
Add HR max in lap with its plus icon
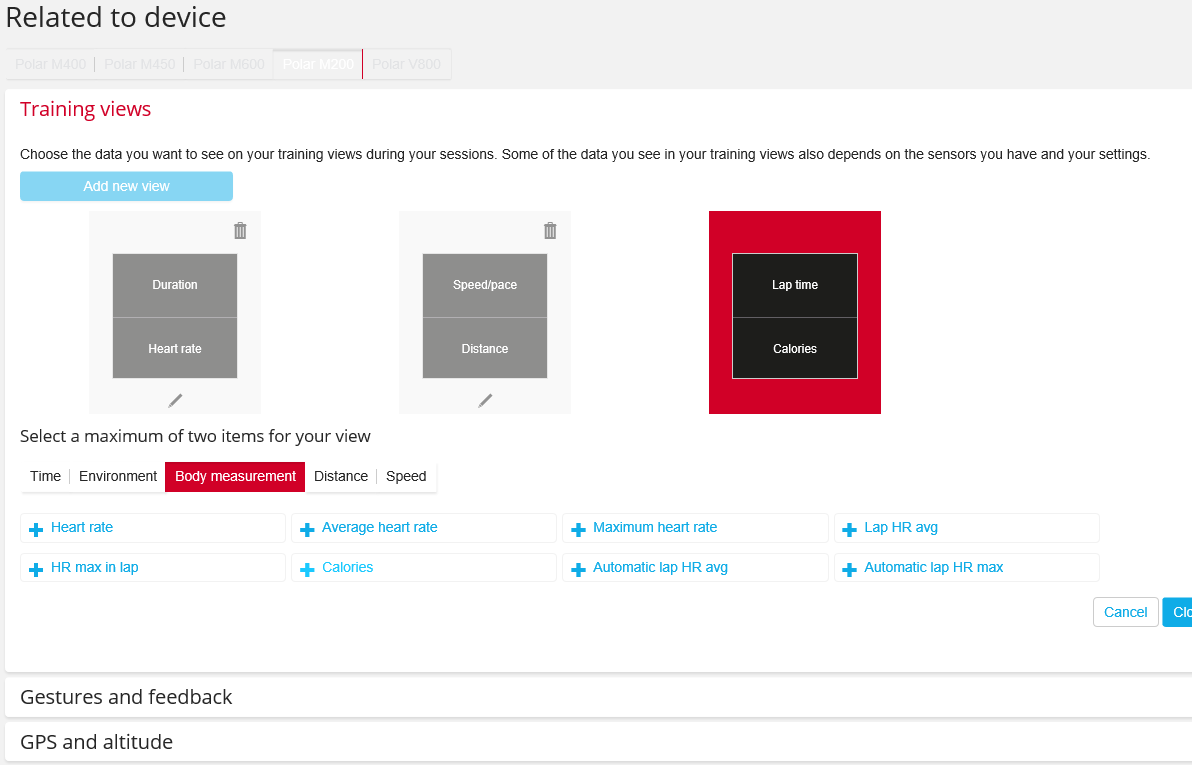tap(35, 567)
